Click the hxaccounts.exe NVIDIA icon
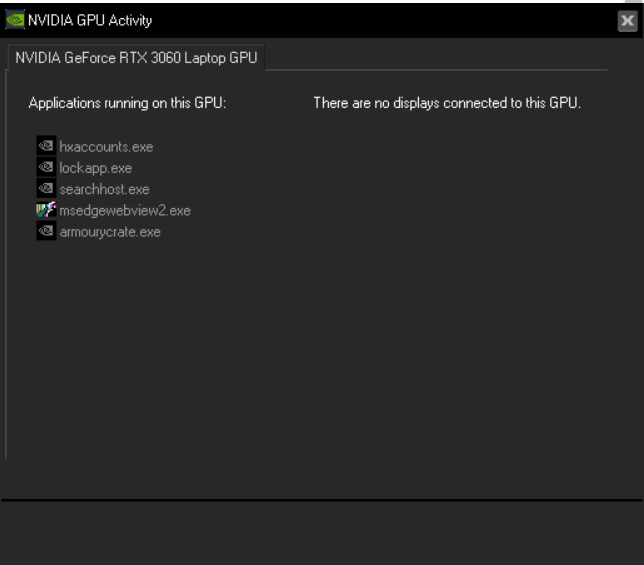Viewport: 644px width, 565px height. point(45,146)
